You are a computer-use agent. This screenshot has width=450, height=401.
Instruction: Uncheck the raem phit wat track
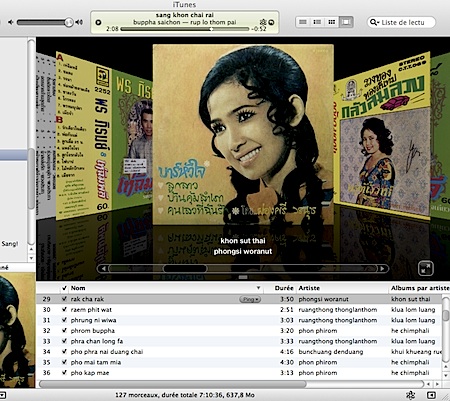[64, 310]
